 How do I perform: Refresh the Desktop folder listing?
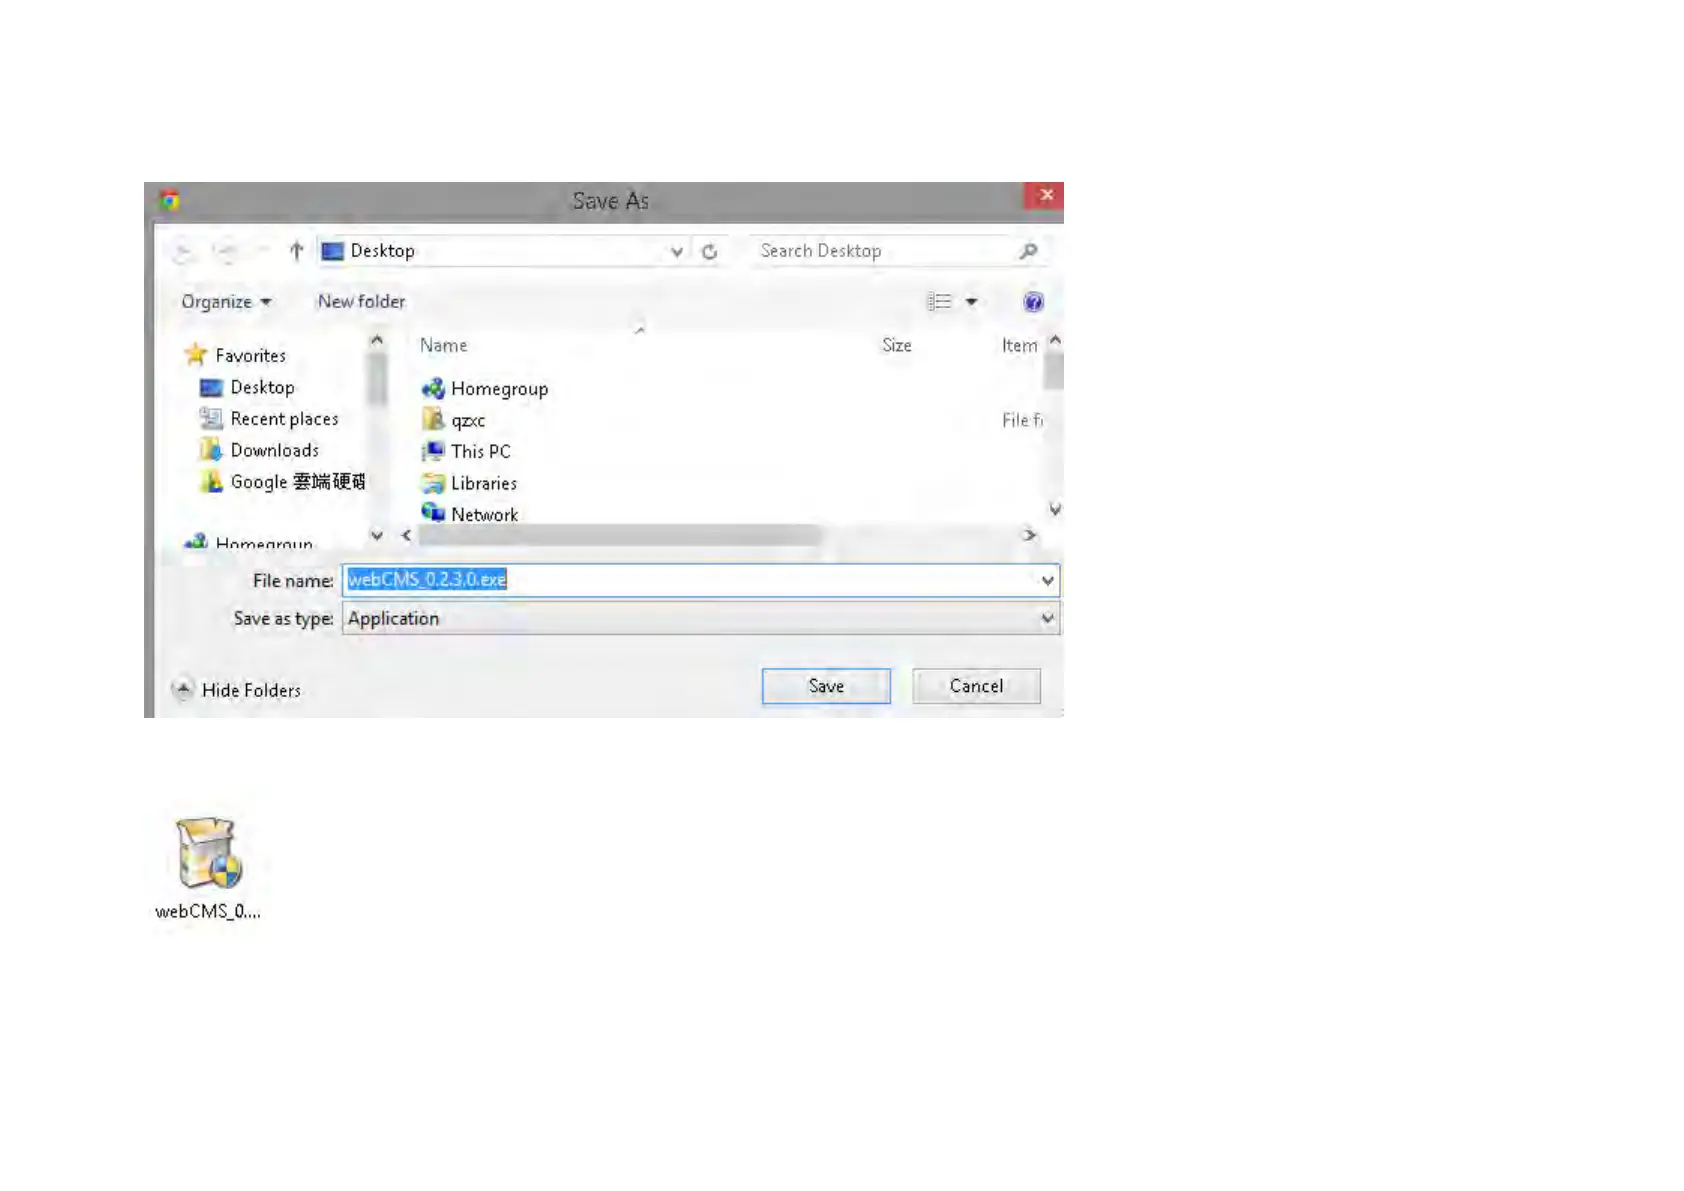tap(710, 252)
